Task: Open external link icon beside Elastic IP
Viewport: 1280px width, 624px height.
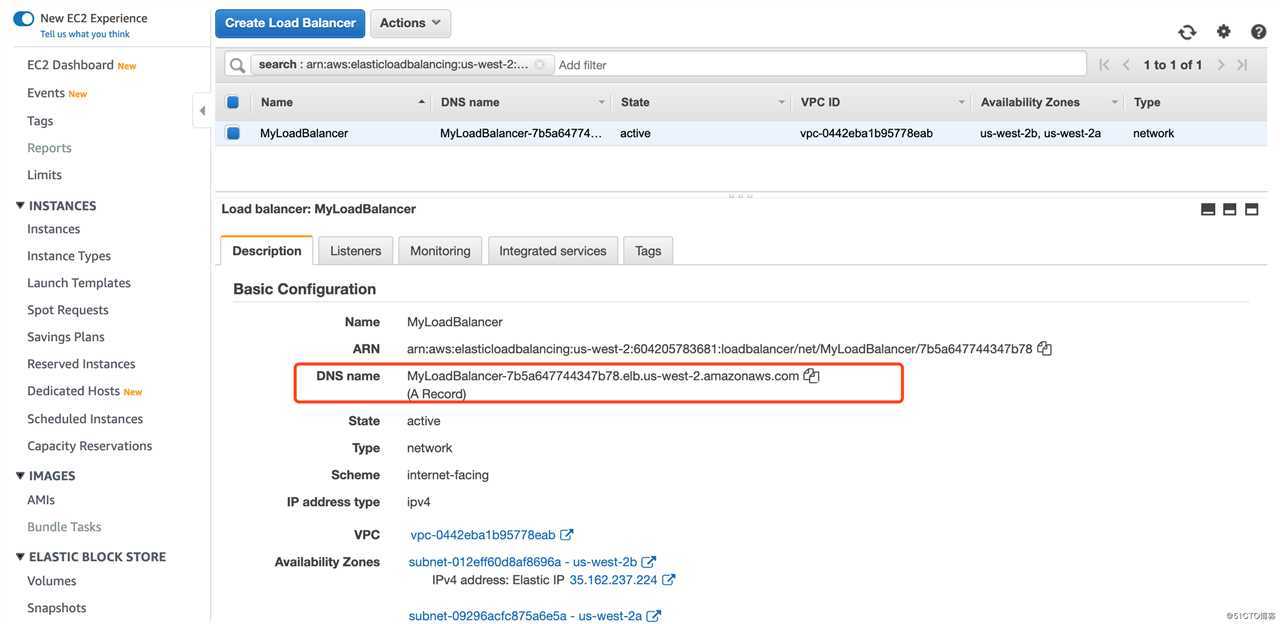Action: (668, 580)
